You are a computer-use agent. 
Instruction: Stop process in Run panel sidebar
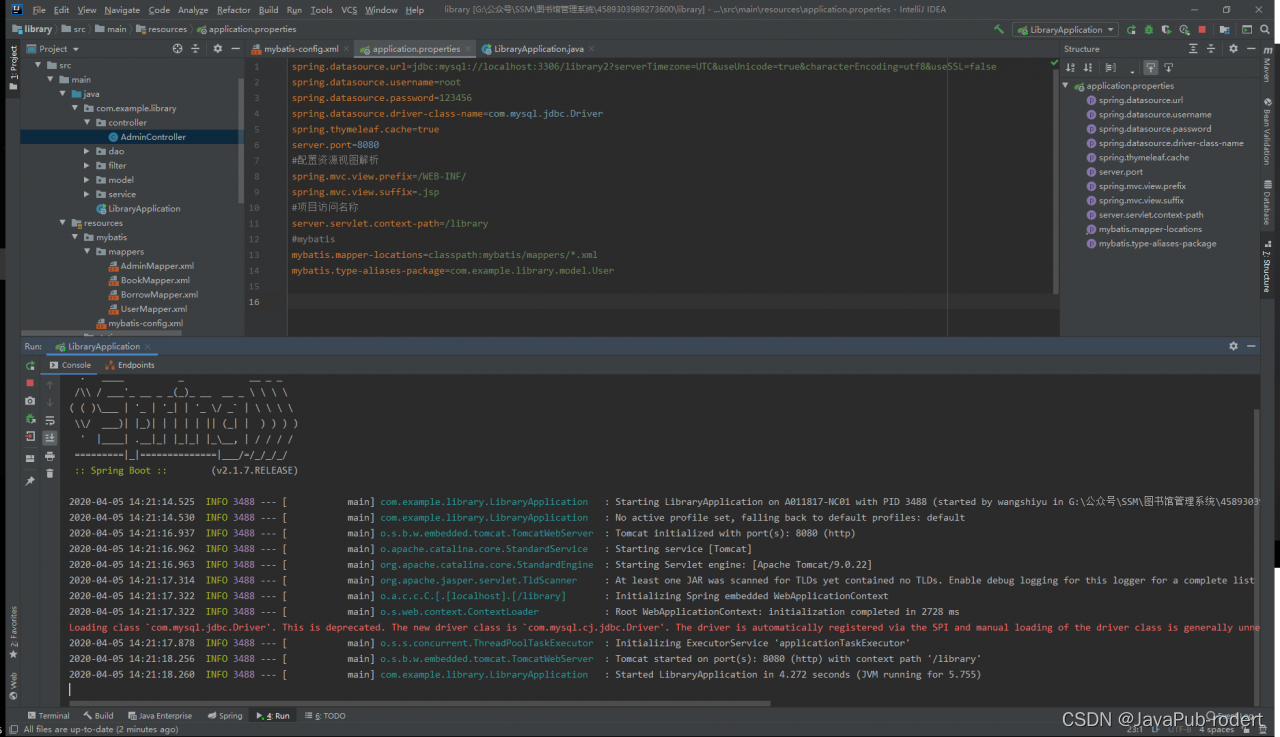click(30, 383)
